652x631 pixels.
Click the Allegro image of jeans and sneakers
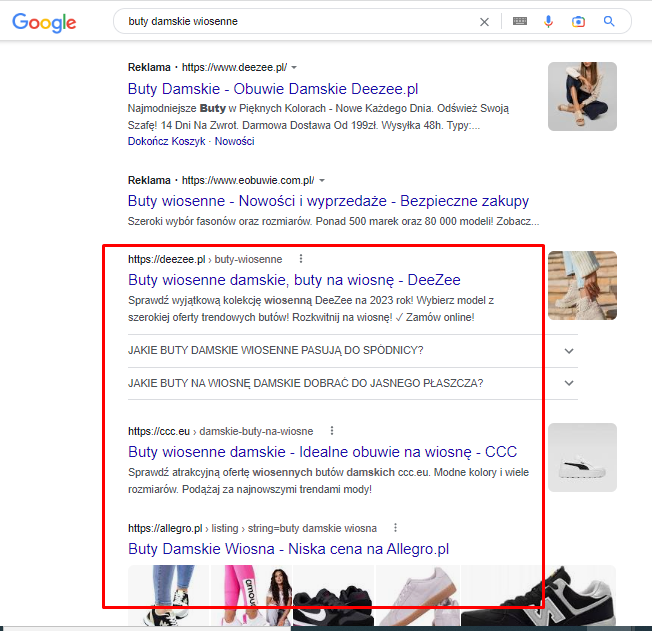(x=168, y=595)
